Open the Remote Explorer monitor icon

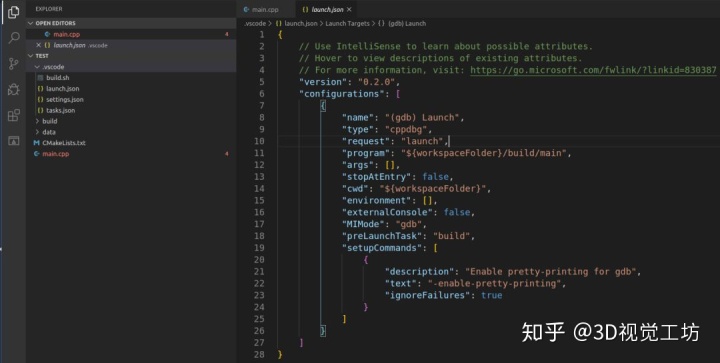14,141
